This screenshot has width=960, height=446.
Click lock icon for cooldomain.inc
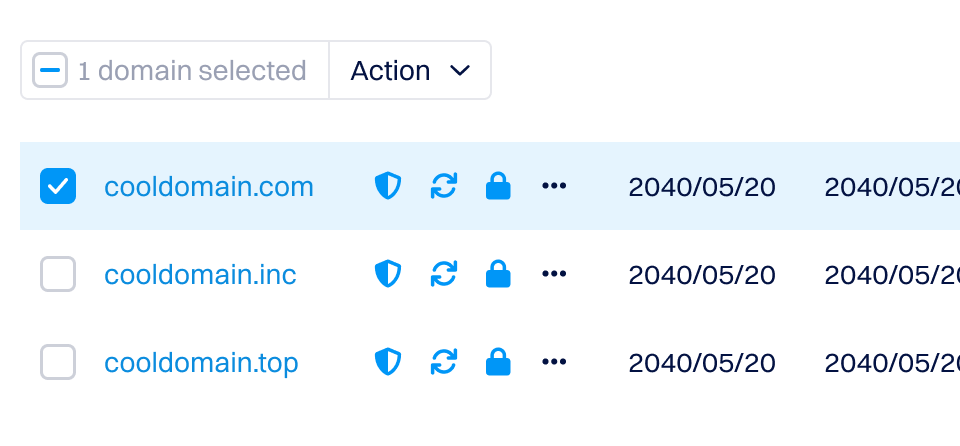pos(497,274)
